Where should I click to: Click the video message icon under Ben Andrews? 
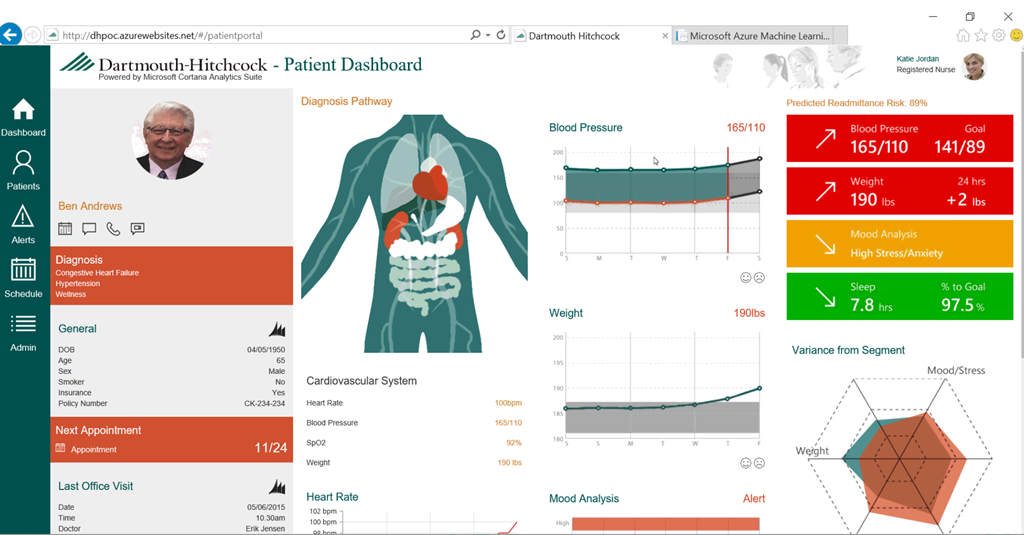tap(137, 229)
